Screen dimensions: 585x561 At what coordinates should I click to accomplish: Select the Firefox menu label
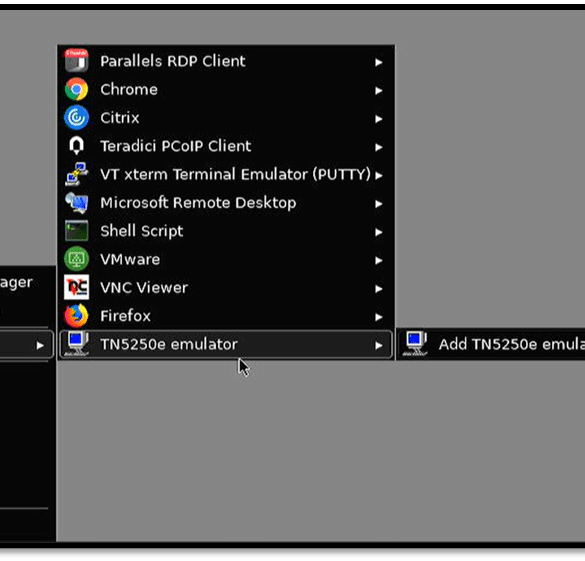tap(125, 316)
